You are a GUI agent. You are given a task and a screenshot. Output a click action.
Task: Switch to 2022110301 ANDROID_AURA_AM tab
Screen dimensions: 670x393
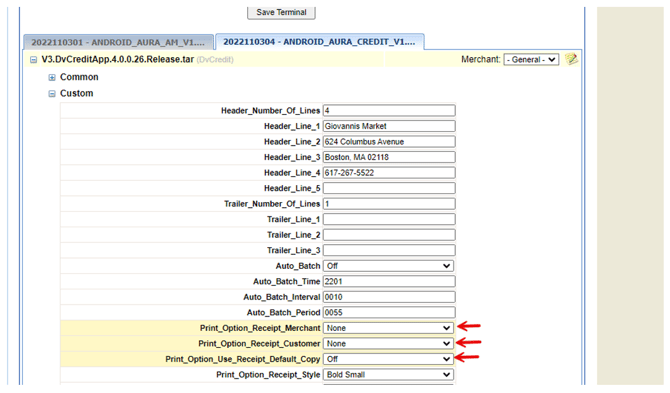(x=118, y=42)
